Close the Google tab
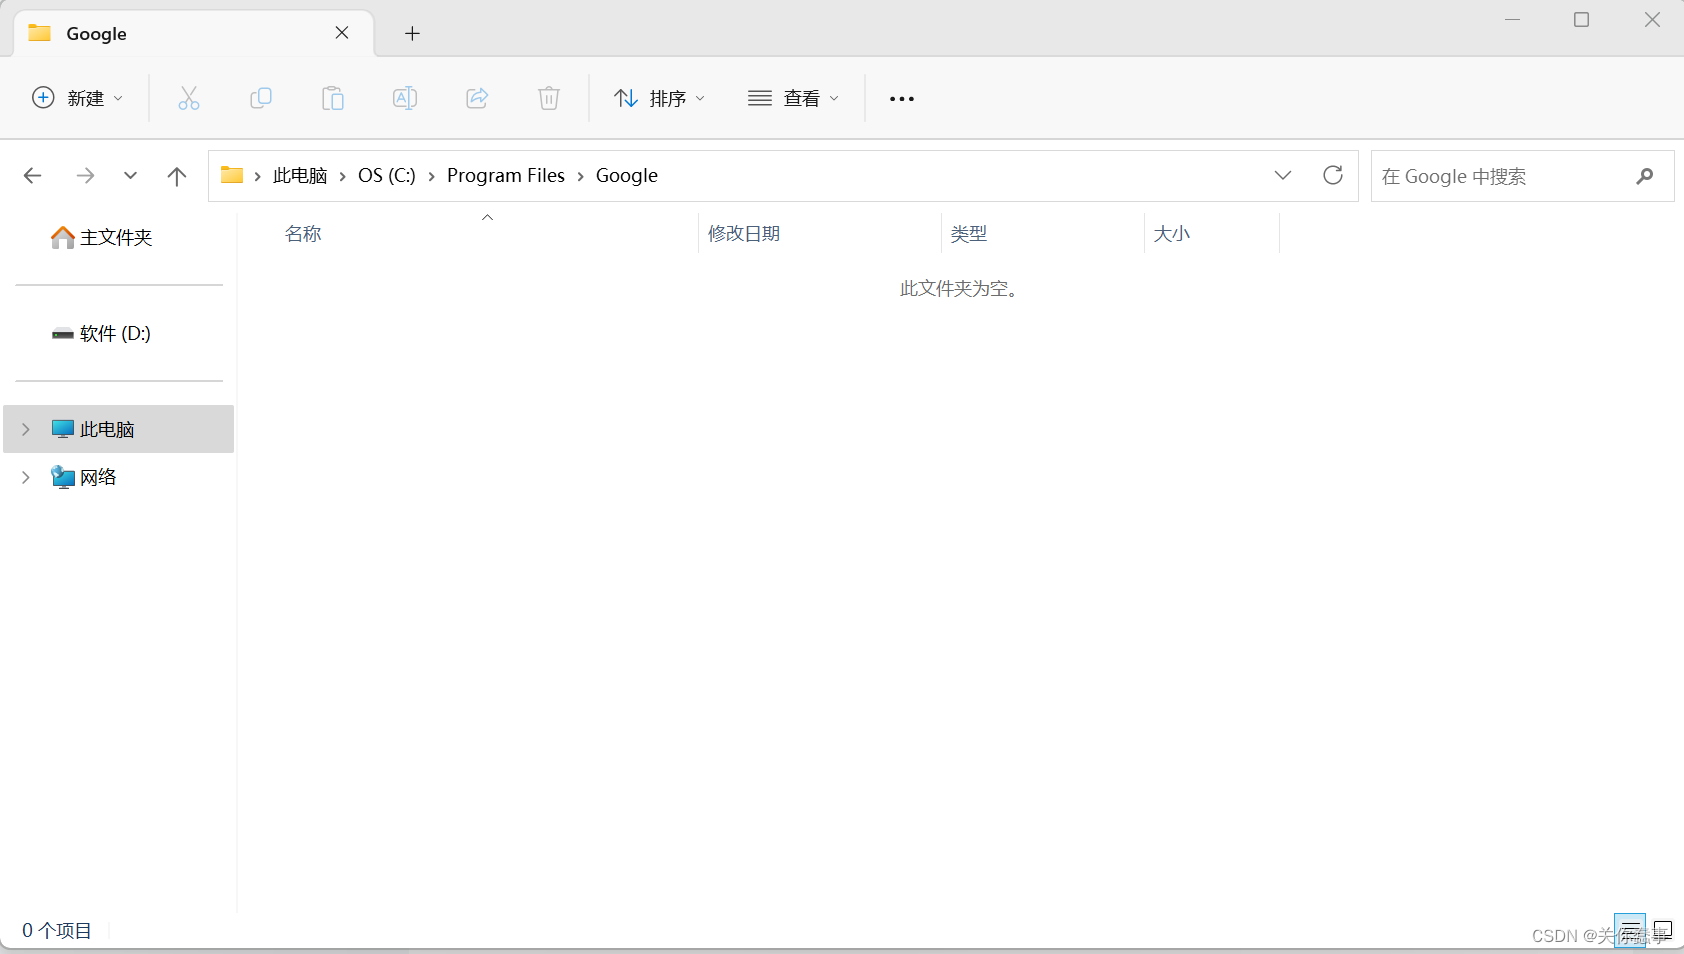The width and height of the screenshot is (1684, 954). click(342, 33)
